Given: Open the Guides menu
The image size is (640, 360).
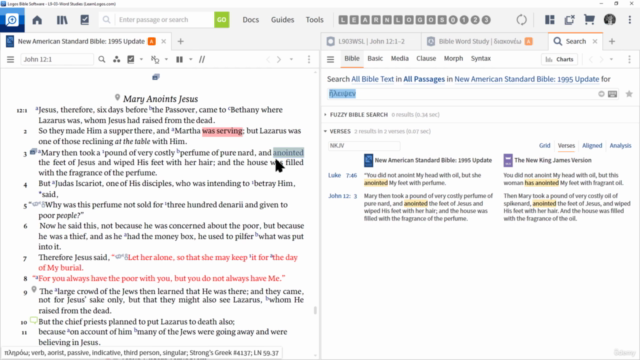Looking at the screenshot, I should tap(282, 20).
